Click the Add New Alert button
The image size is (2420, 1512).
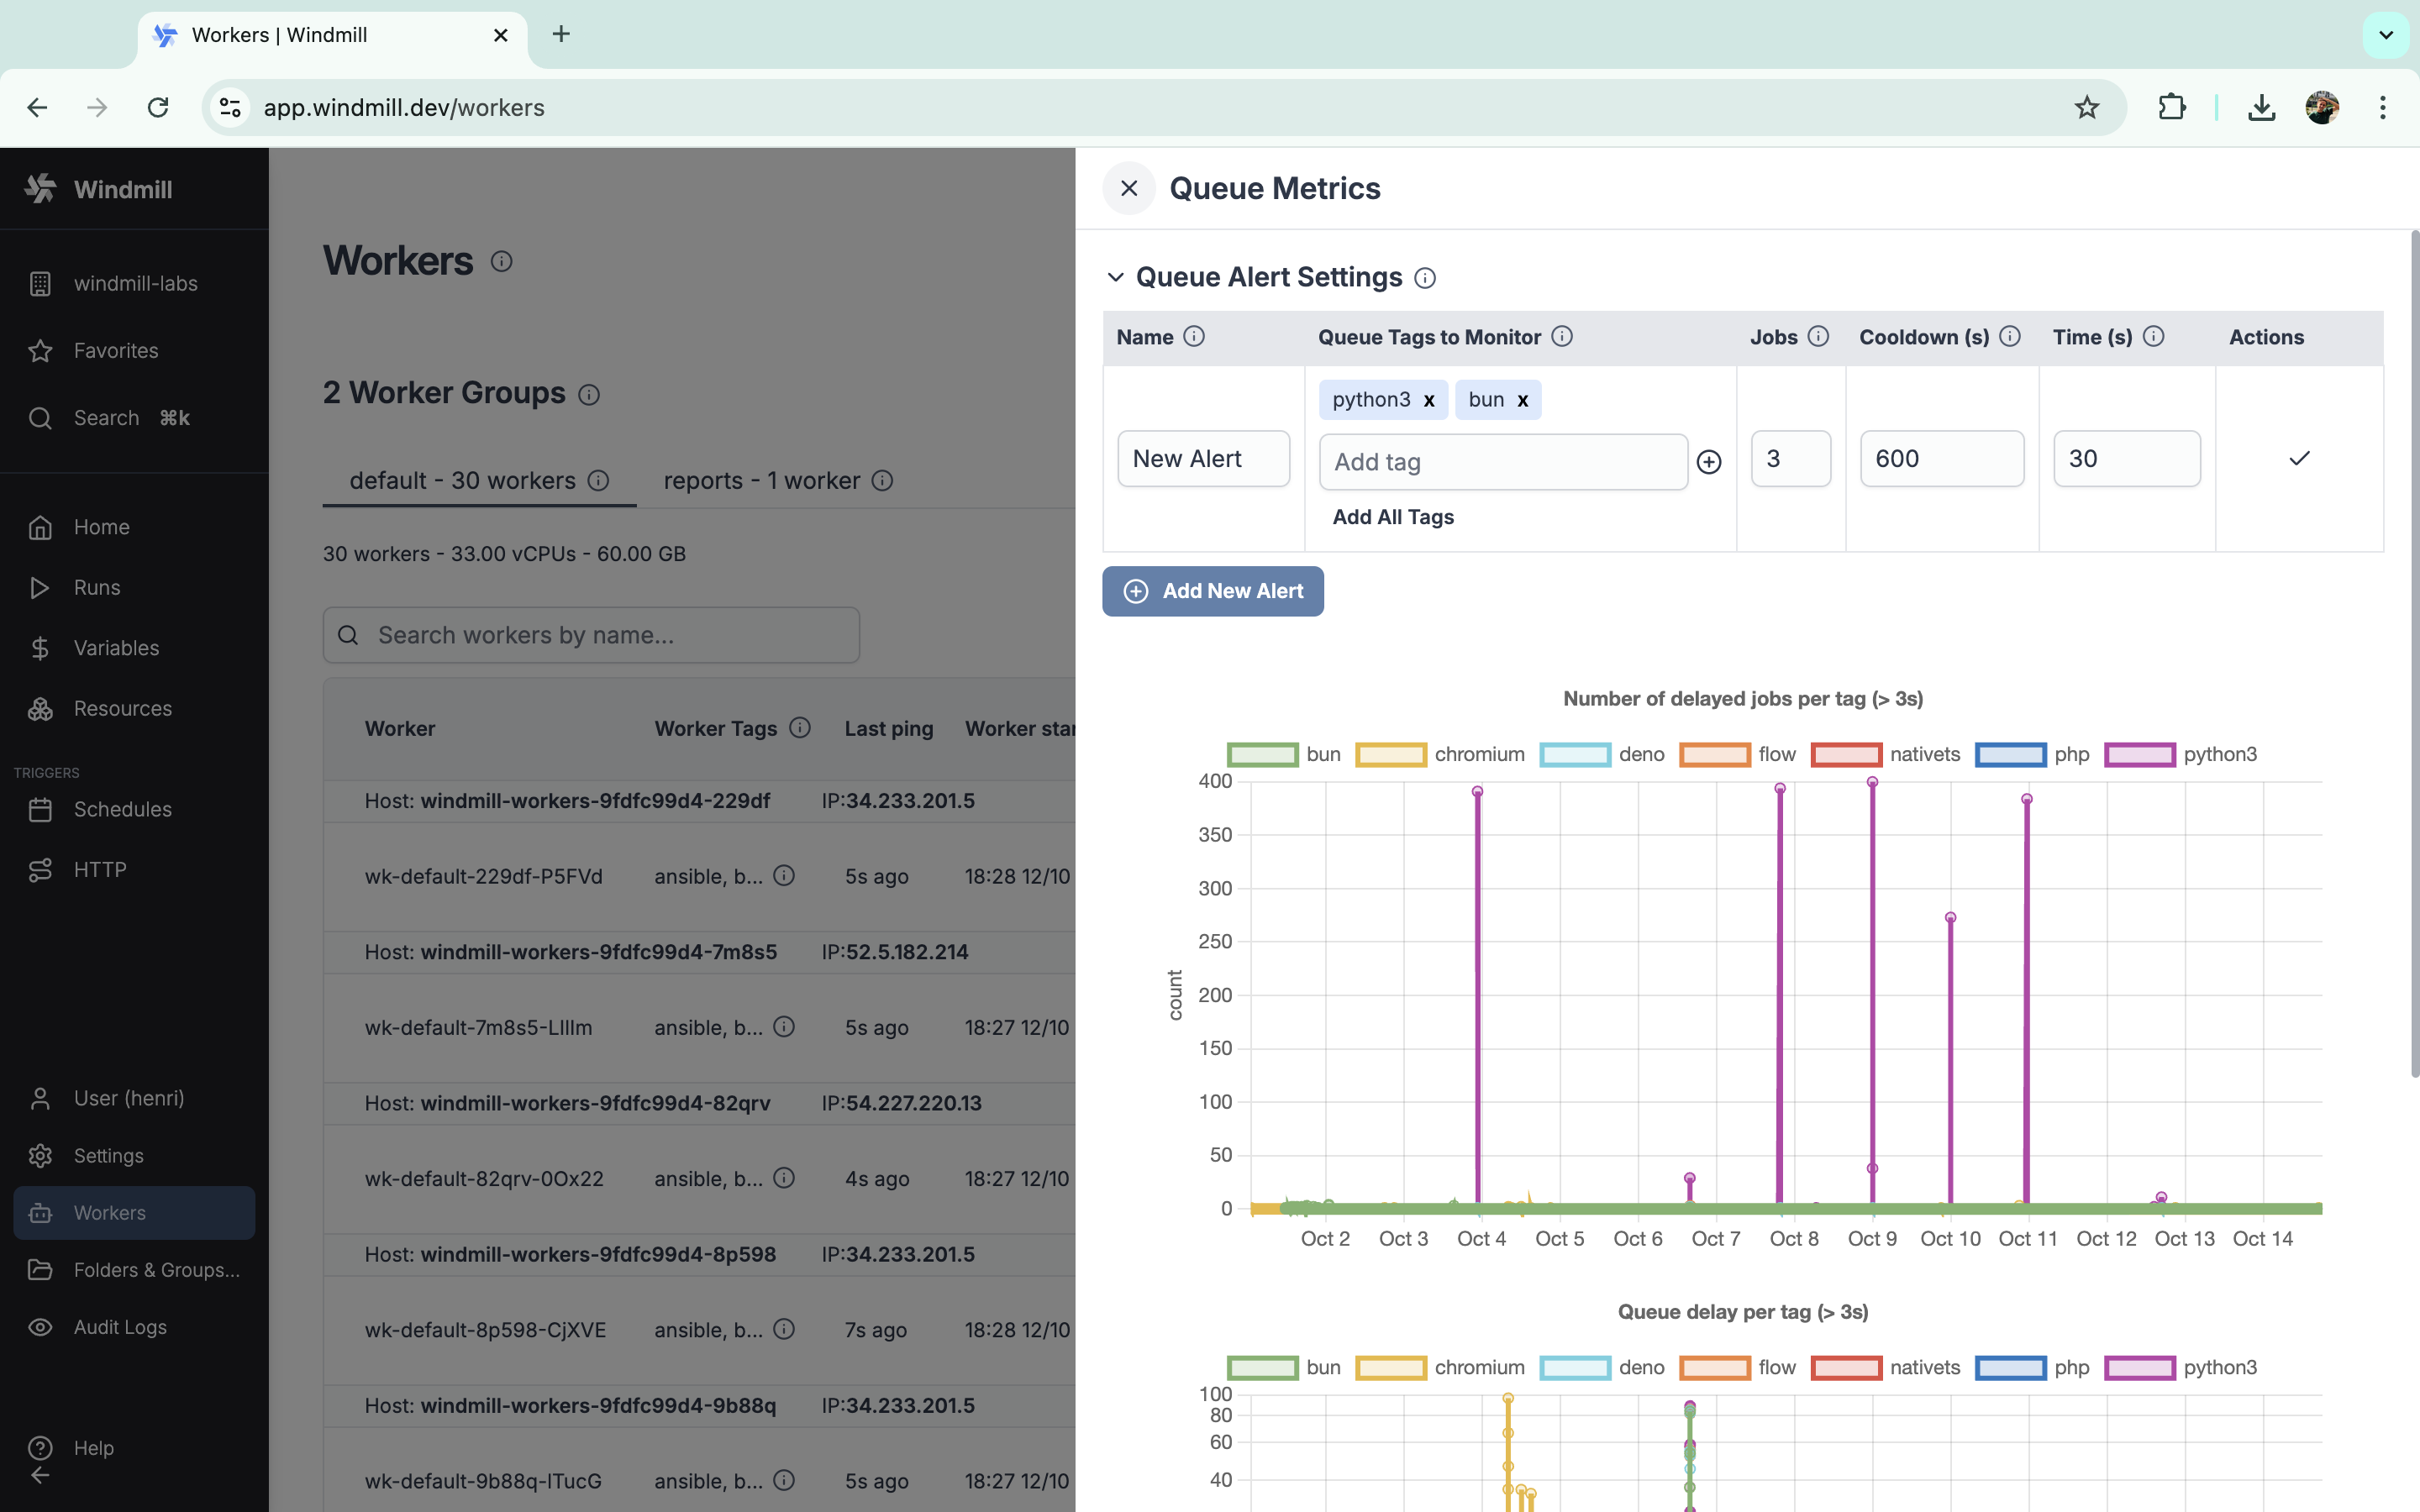pos(1212,591)
